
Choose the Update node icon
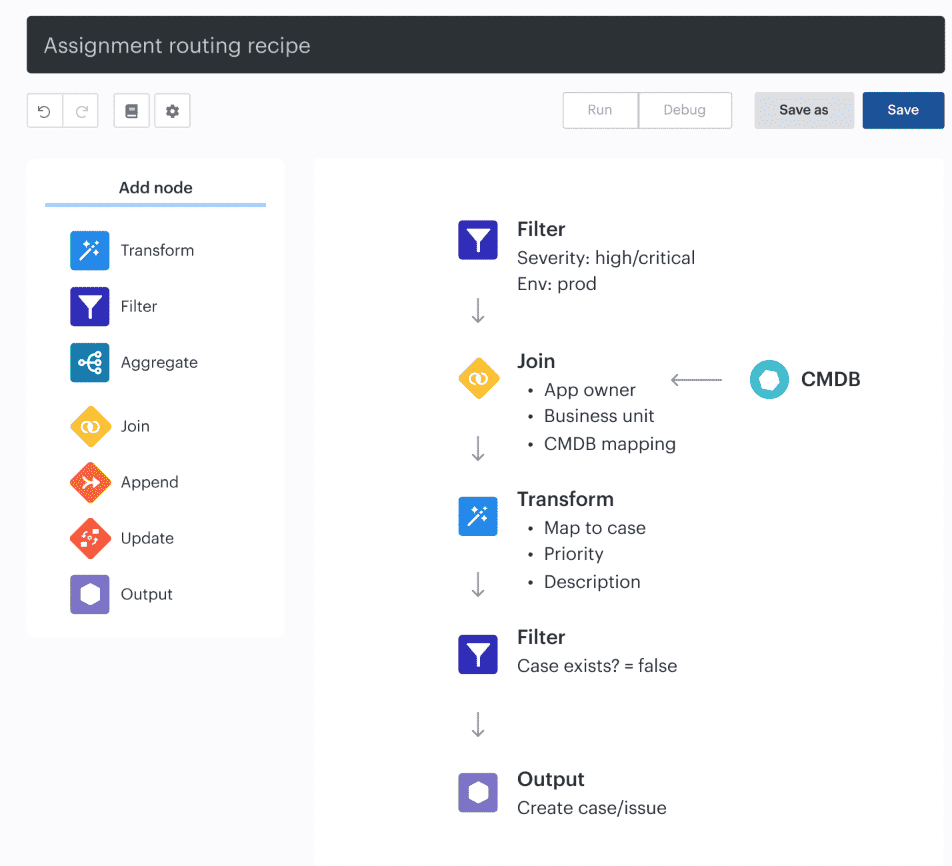click(90, 539)
